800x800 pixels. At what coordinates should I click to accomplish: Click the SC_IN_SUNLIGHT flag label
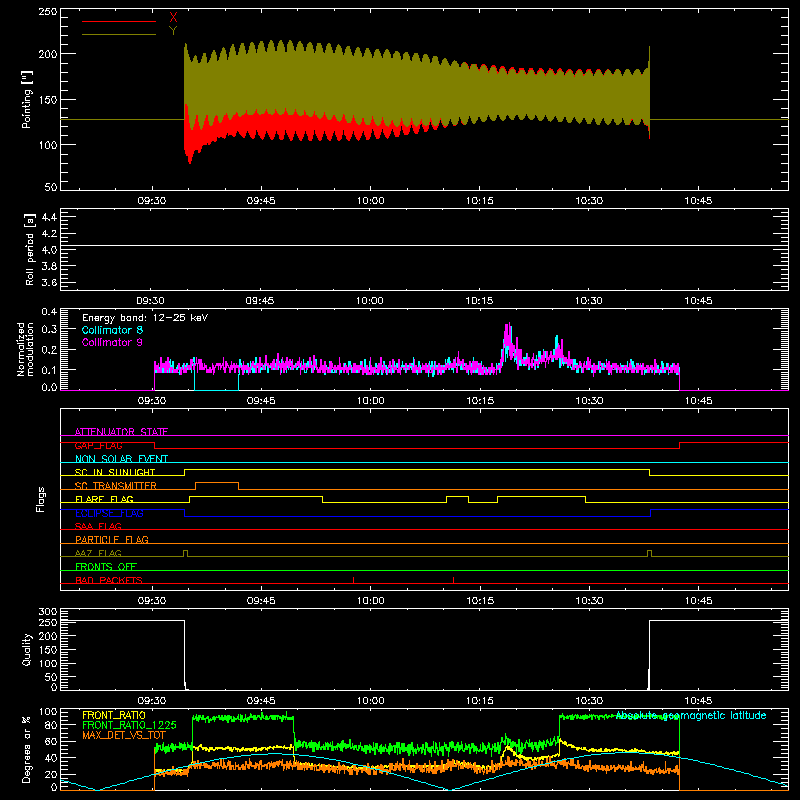coord(115,472)
